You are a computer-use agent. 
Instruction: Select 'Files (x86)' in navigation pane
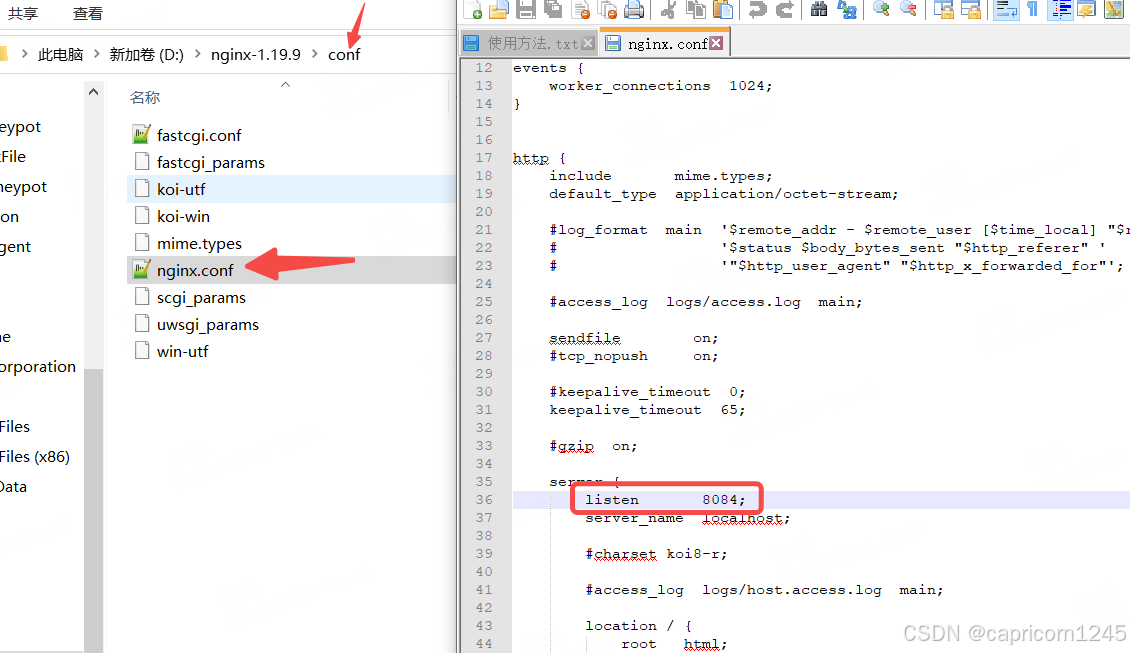pyautogui.click(x=35, y=457)
